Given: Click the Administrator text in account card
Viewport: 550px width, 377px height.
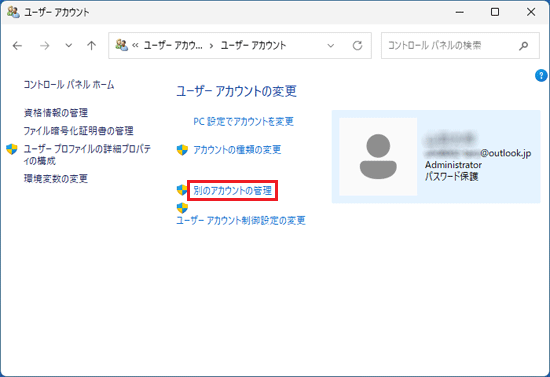Looking at the screenshot, I should [x=453, y=165].
